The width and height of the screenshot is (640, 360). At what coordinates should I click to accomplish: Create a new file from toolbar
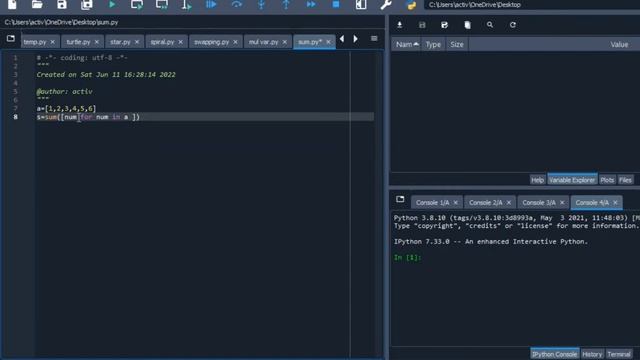(12, 4)
